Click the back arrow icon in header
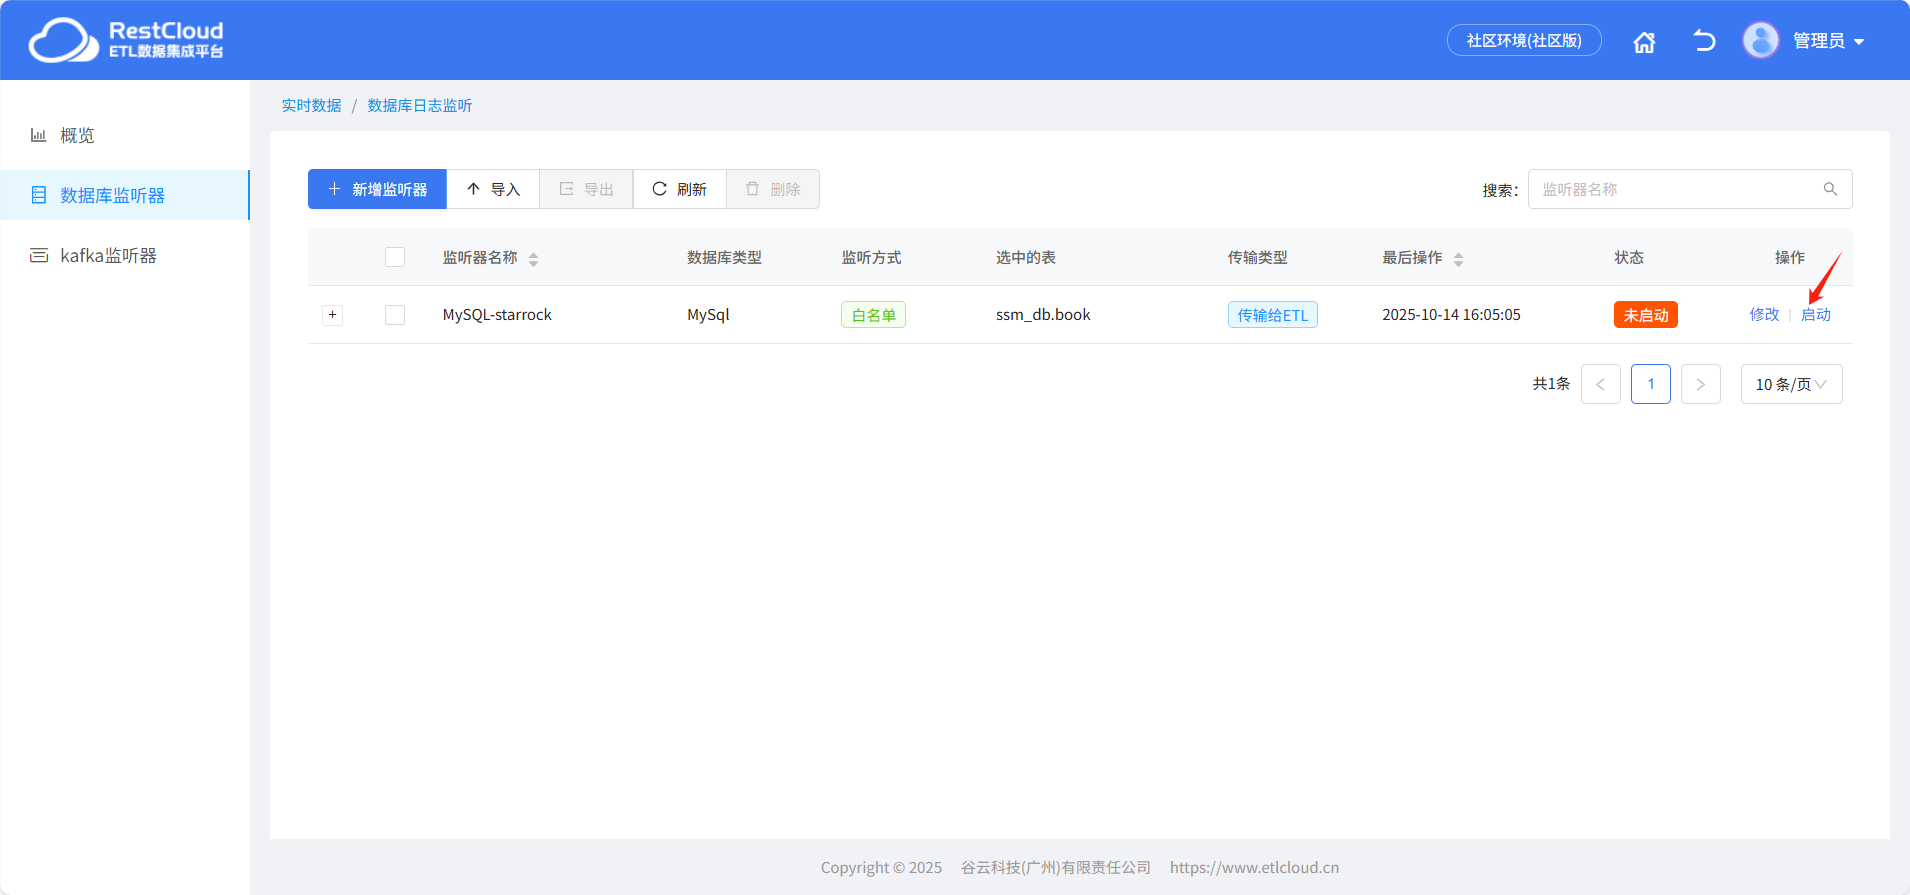The image size is (1910, 895). [x=1704, y=41]
